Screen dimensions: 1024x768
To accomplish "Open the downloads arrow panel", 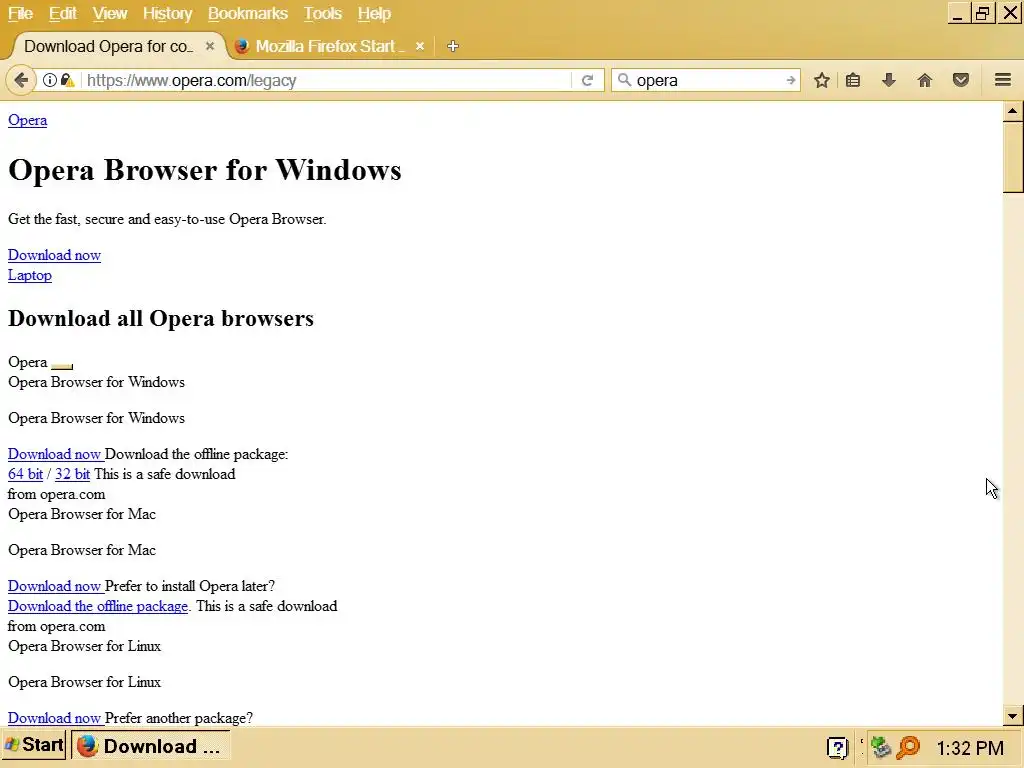I will click(x=889, y=80).
